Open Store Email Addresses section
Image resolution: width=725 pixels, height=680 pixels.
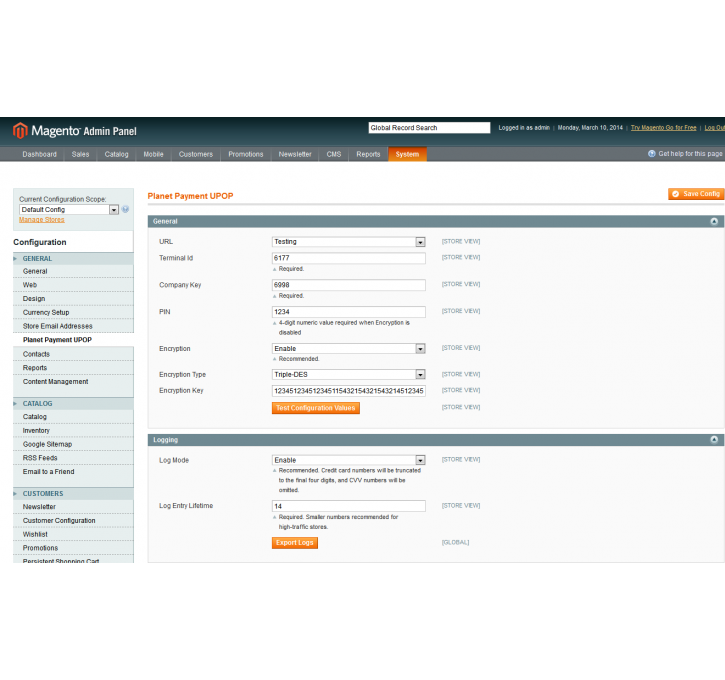(x=73, y=326)
